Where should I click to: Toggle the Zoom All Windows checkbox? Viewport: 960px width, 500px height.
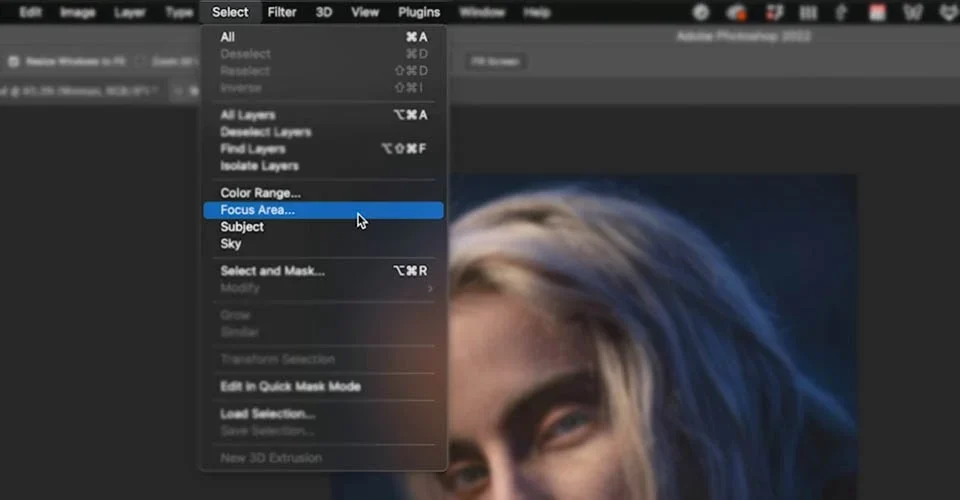[140, 61]
